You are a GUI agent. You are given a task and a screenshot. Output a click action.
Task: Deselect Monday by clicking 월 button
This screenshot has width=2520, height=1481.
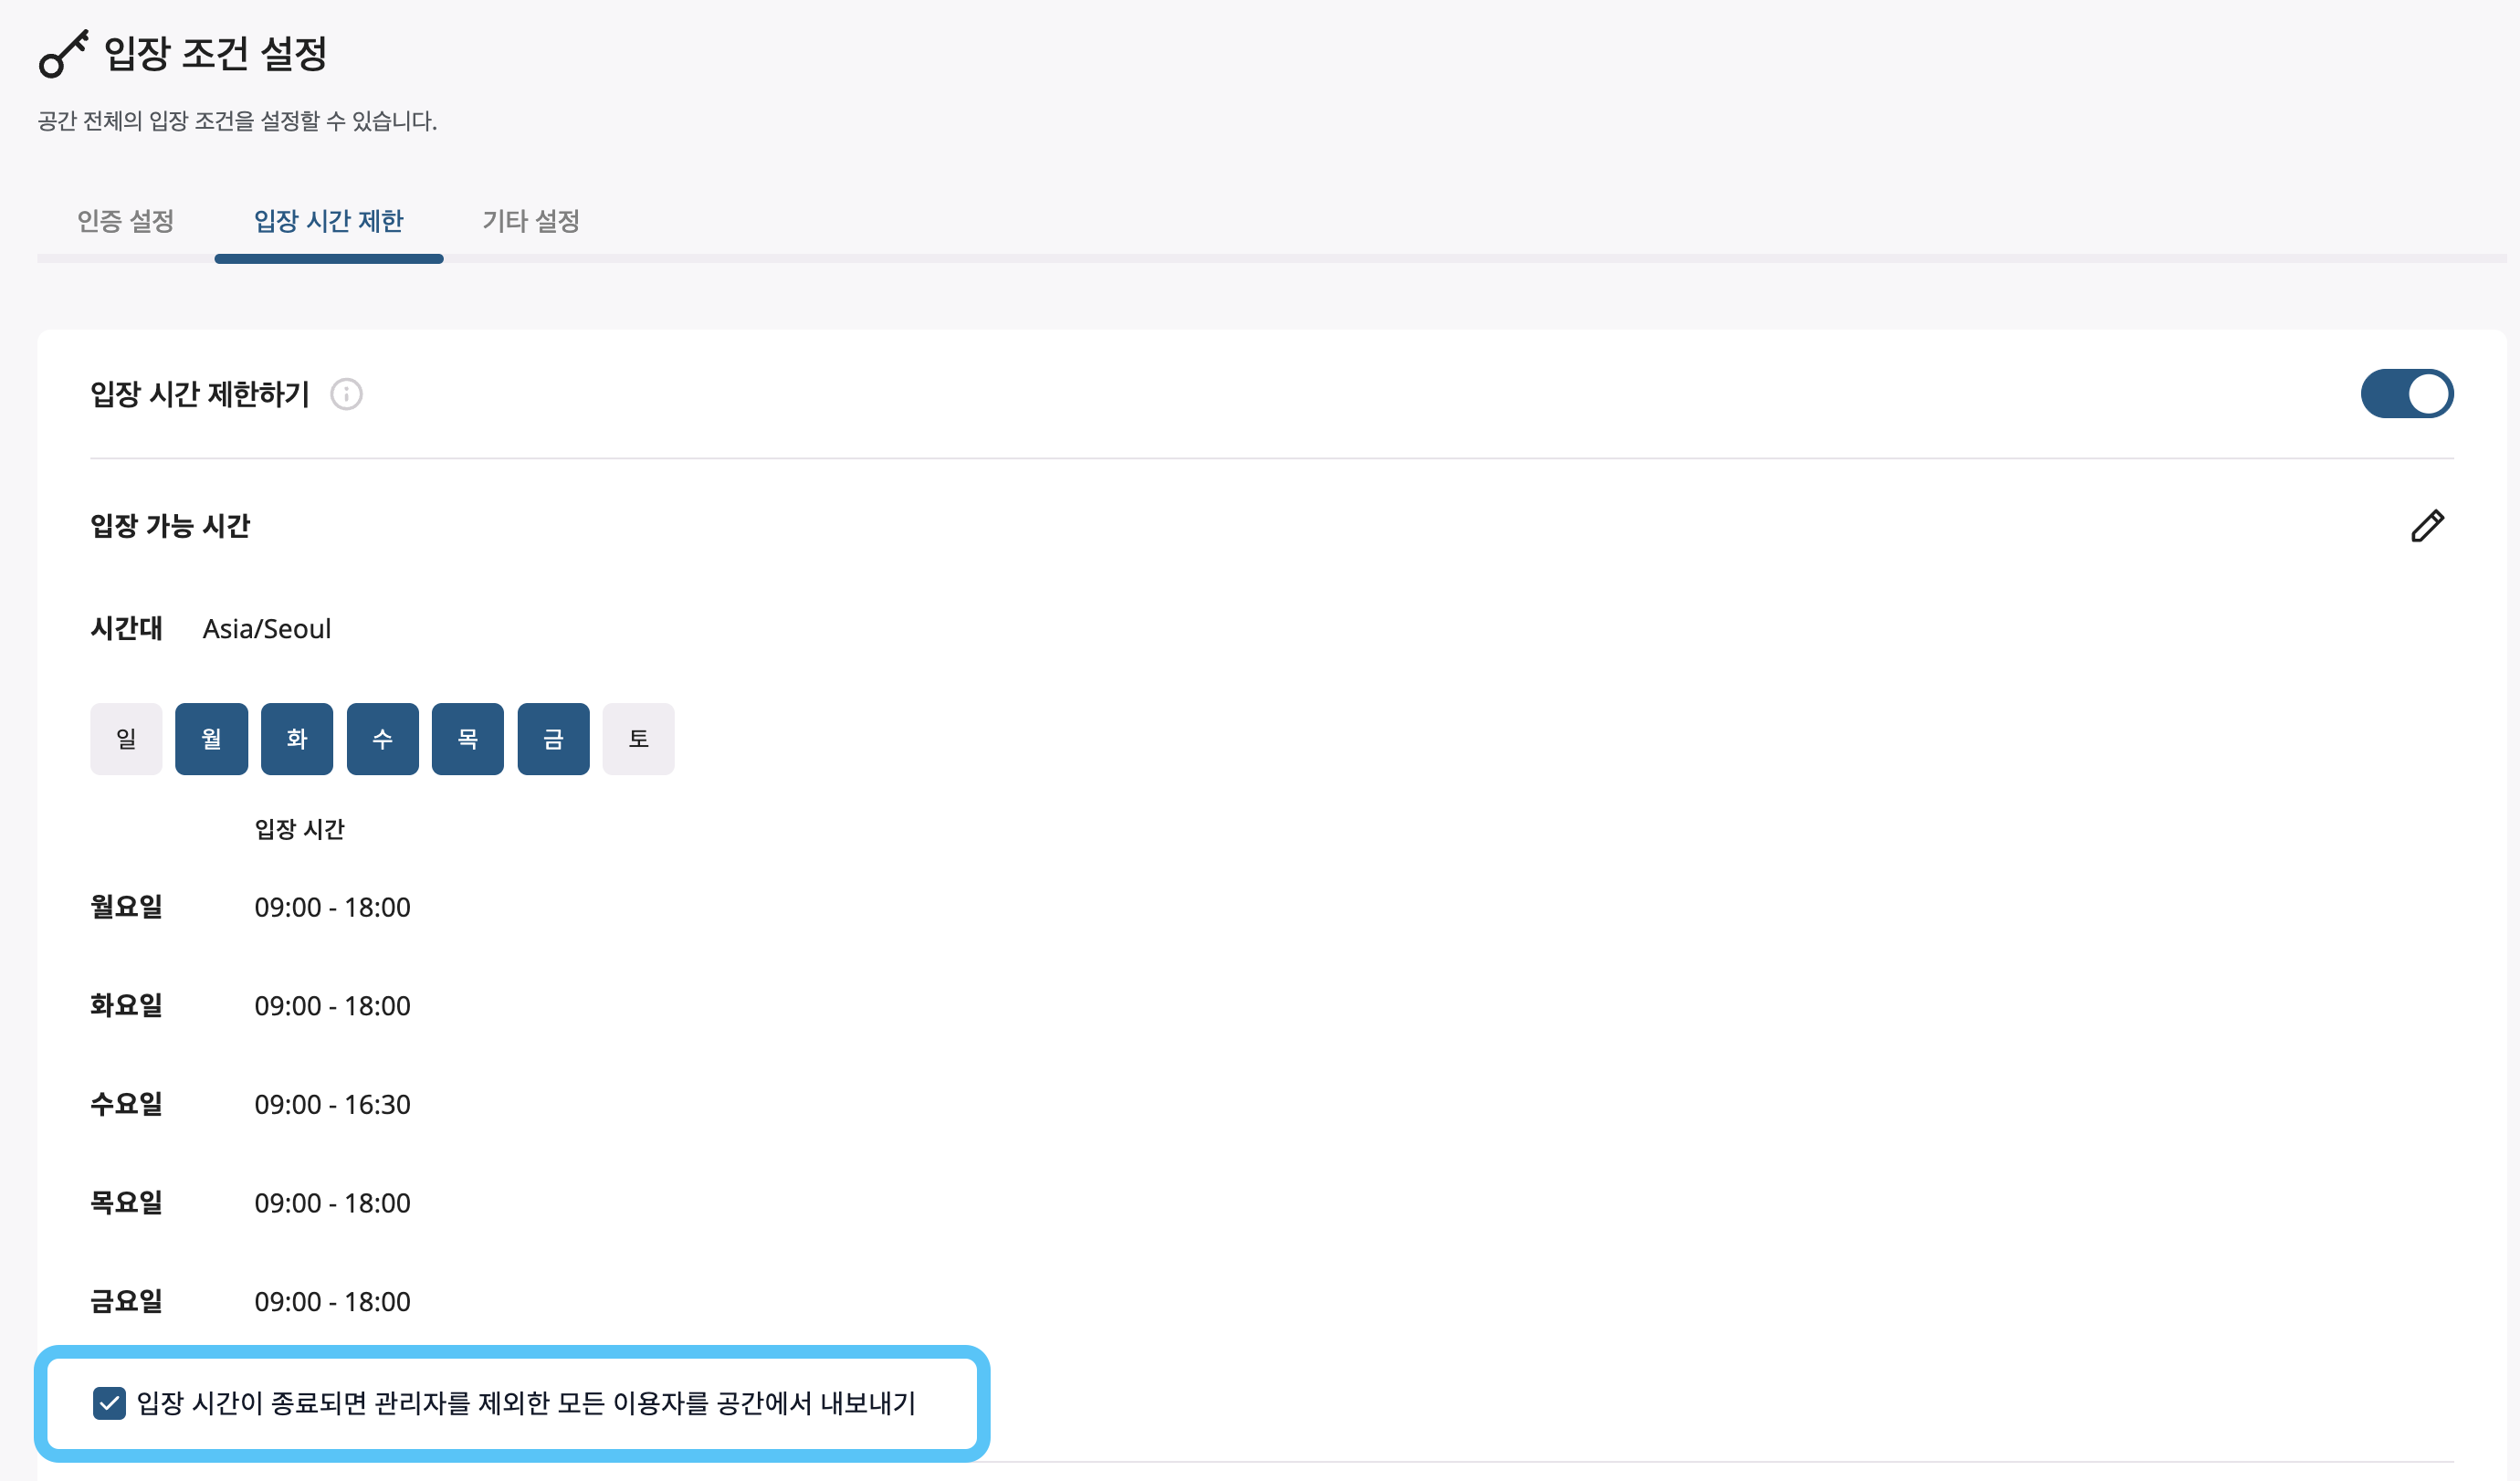point(211,738)
